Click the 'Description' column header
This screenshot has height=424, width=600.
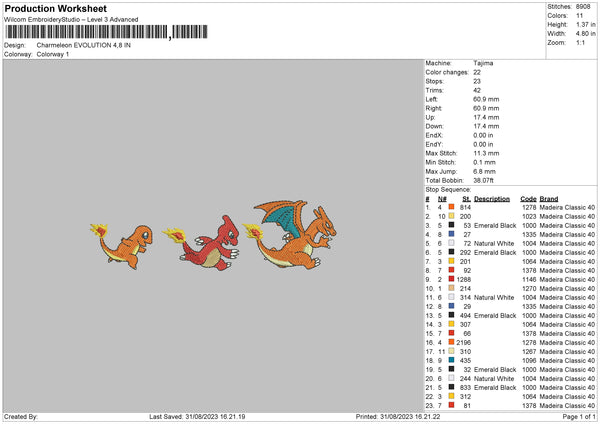click(x=492, y=199)
